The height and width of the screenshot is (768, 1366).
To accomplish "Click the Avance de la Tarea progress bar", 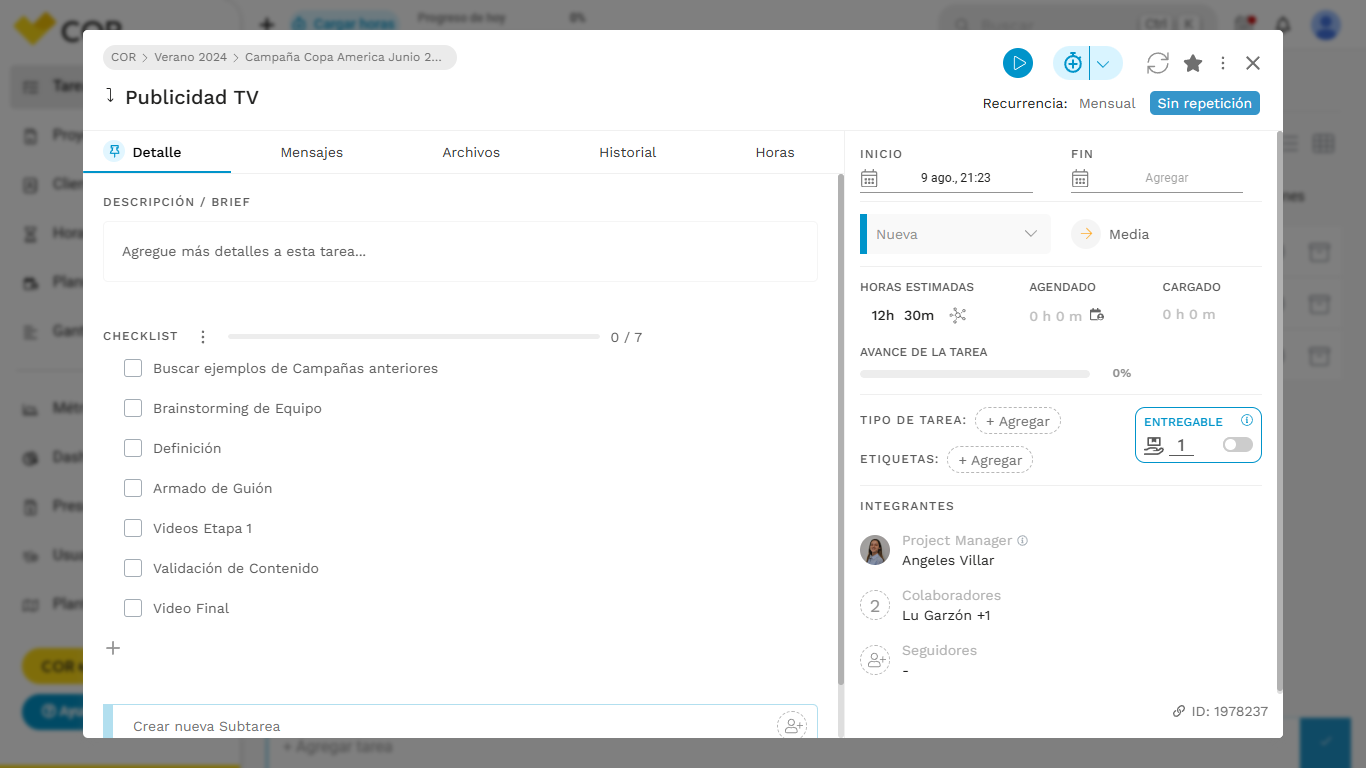I will pyautogui.click(x=975, y=374).
